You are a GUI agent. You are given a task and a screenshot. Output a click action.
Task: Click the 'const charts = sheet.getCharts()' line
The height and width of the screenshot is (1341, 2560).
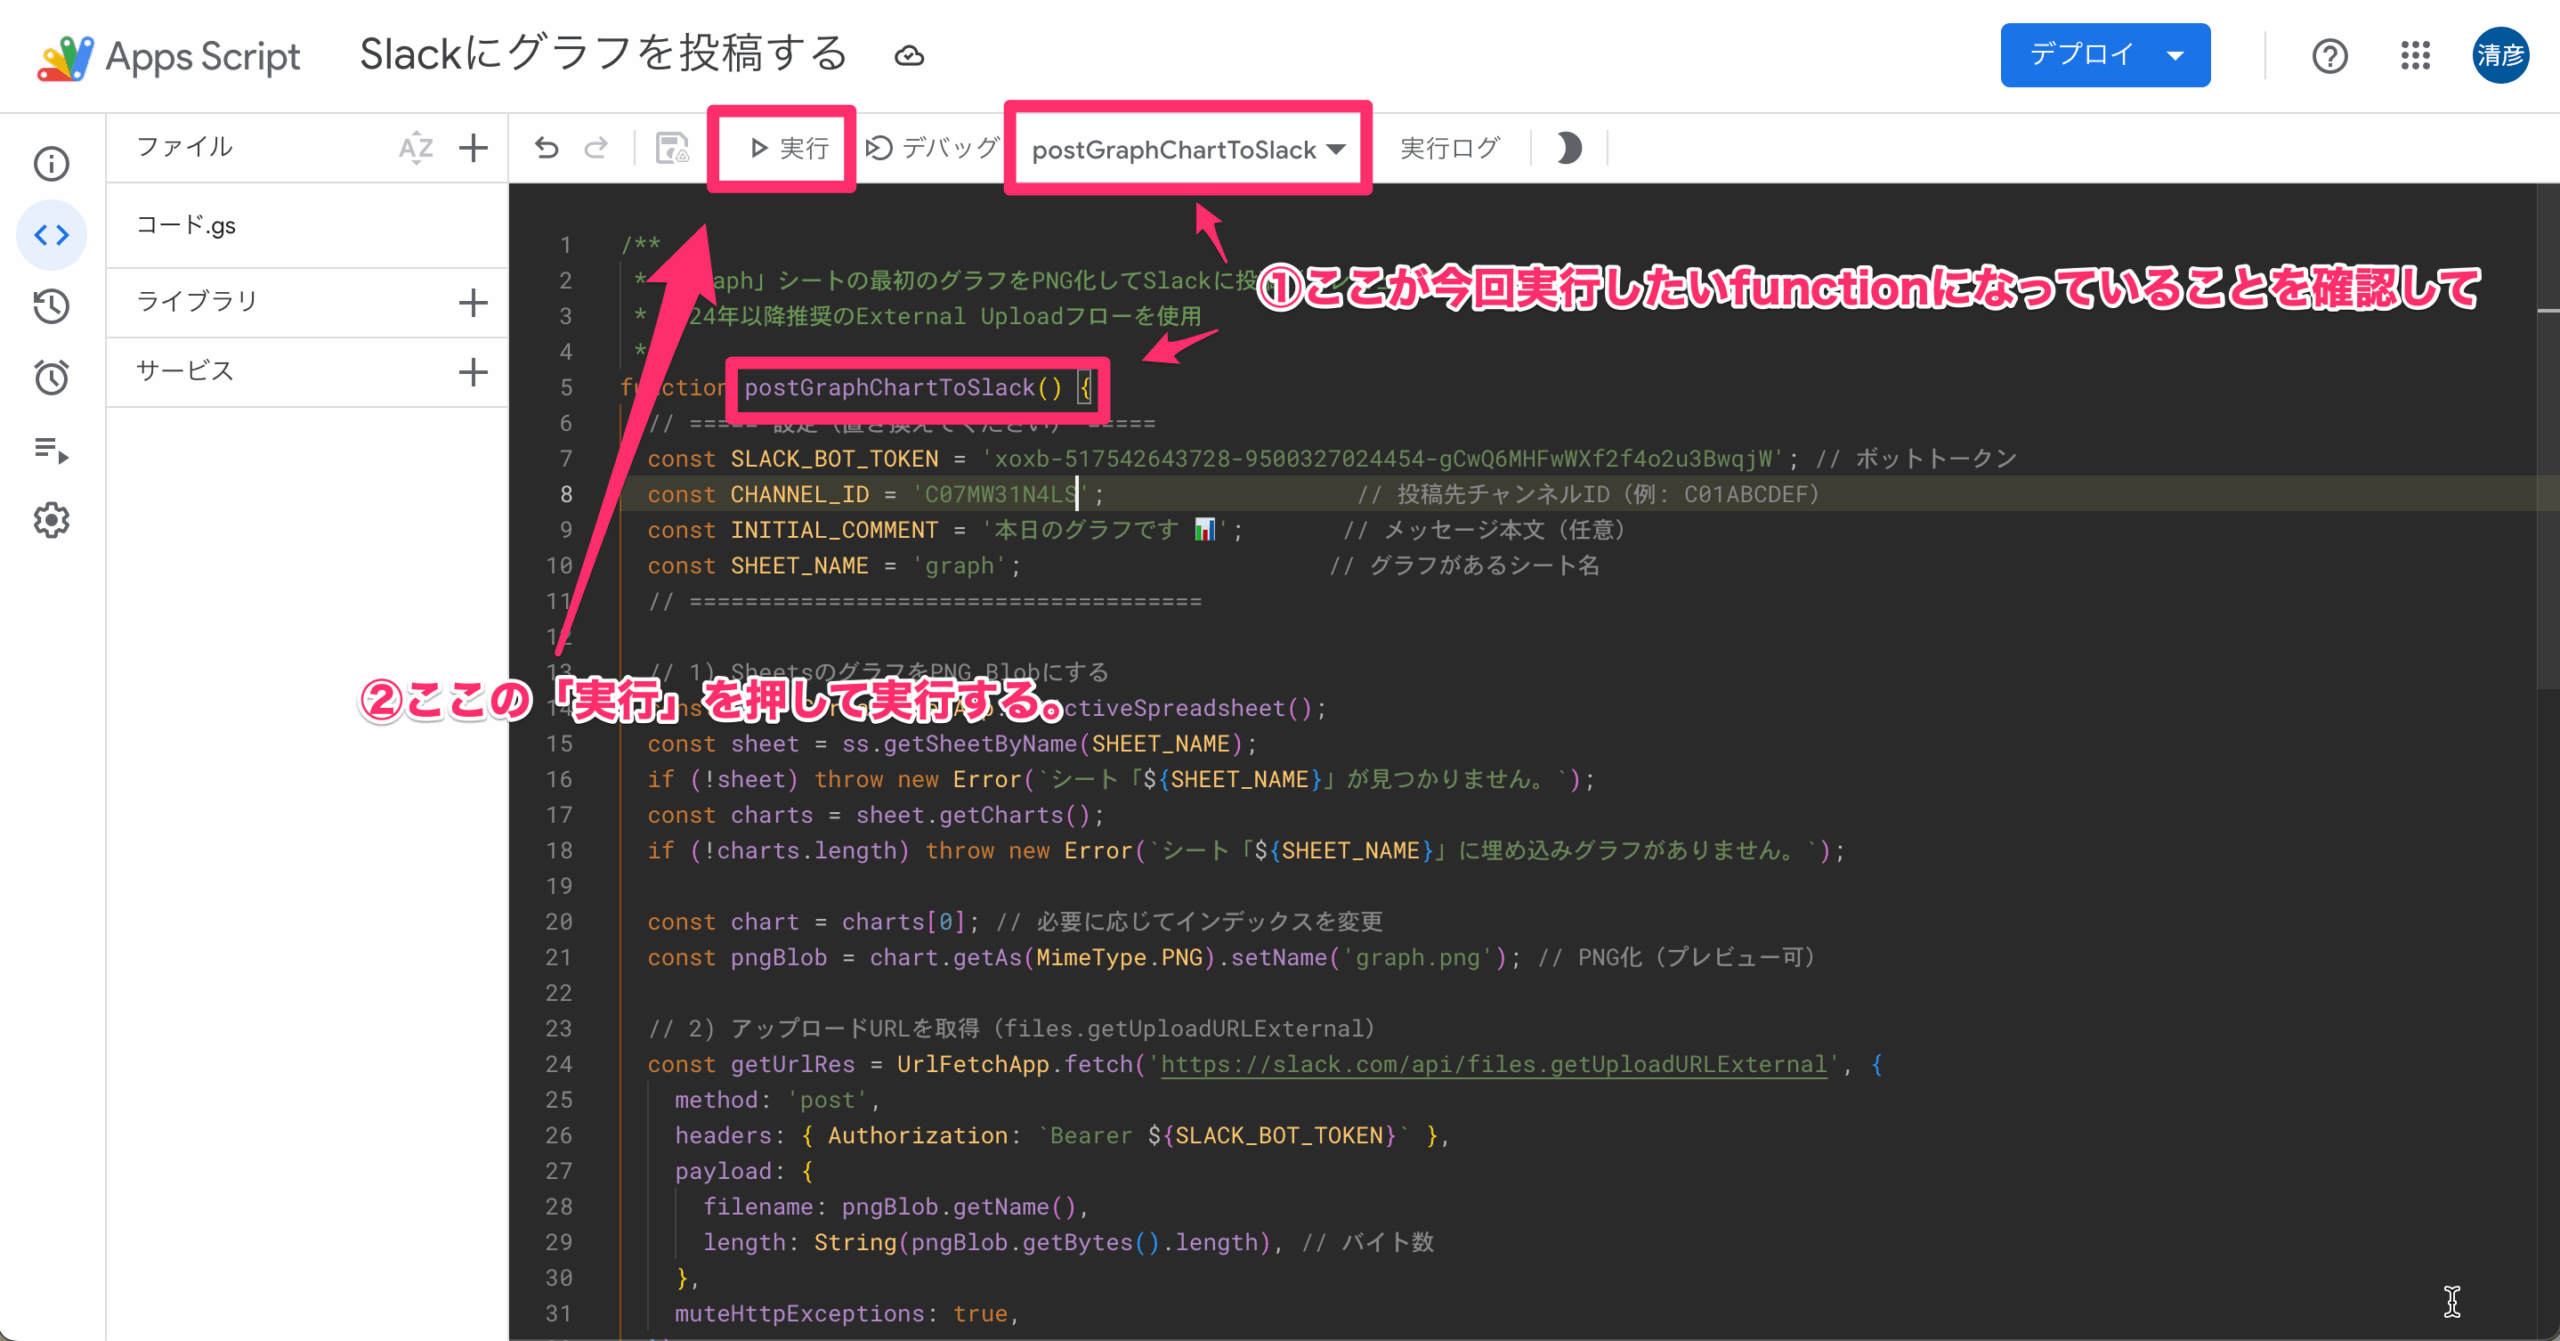875,815
